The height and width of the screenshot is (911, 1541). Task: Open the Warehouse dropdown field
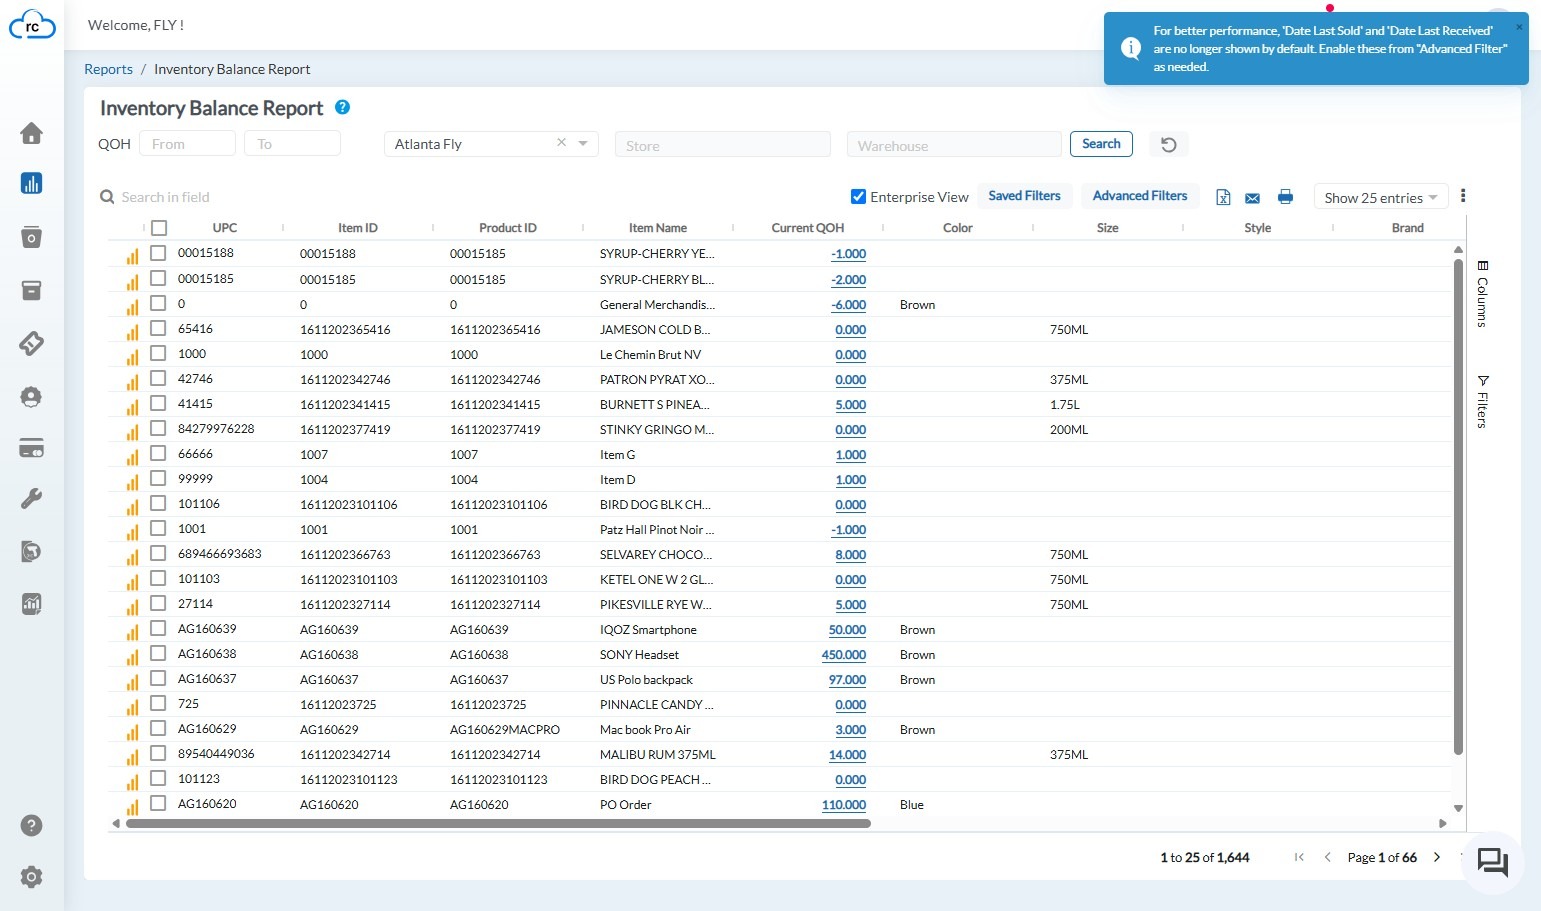(x=954, y=145)
